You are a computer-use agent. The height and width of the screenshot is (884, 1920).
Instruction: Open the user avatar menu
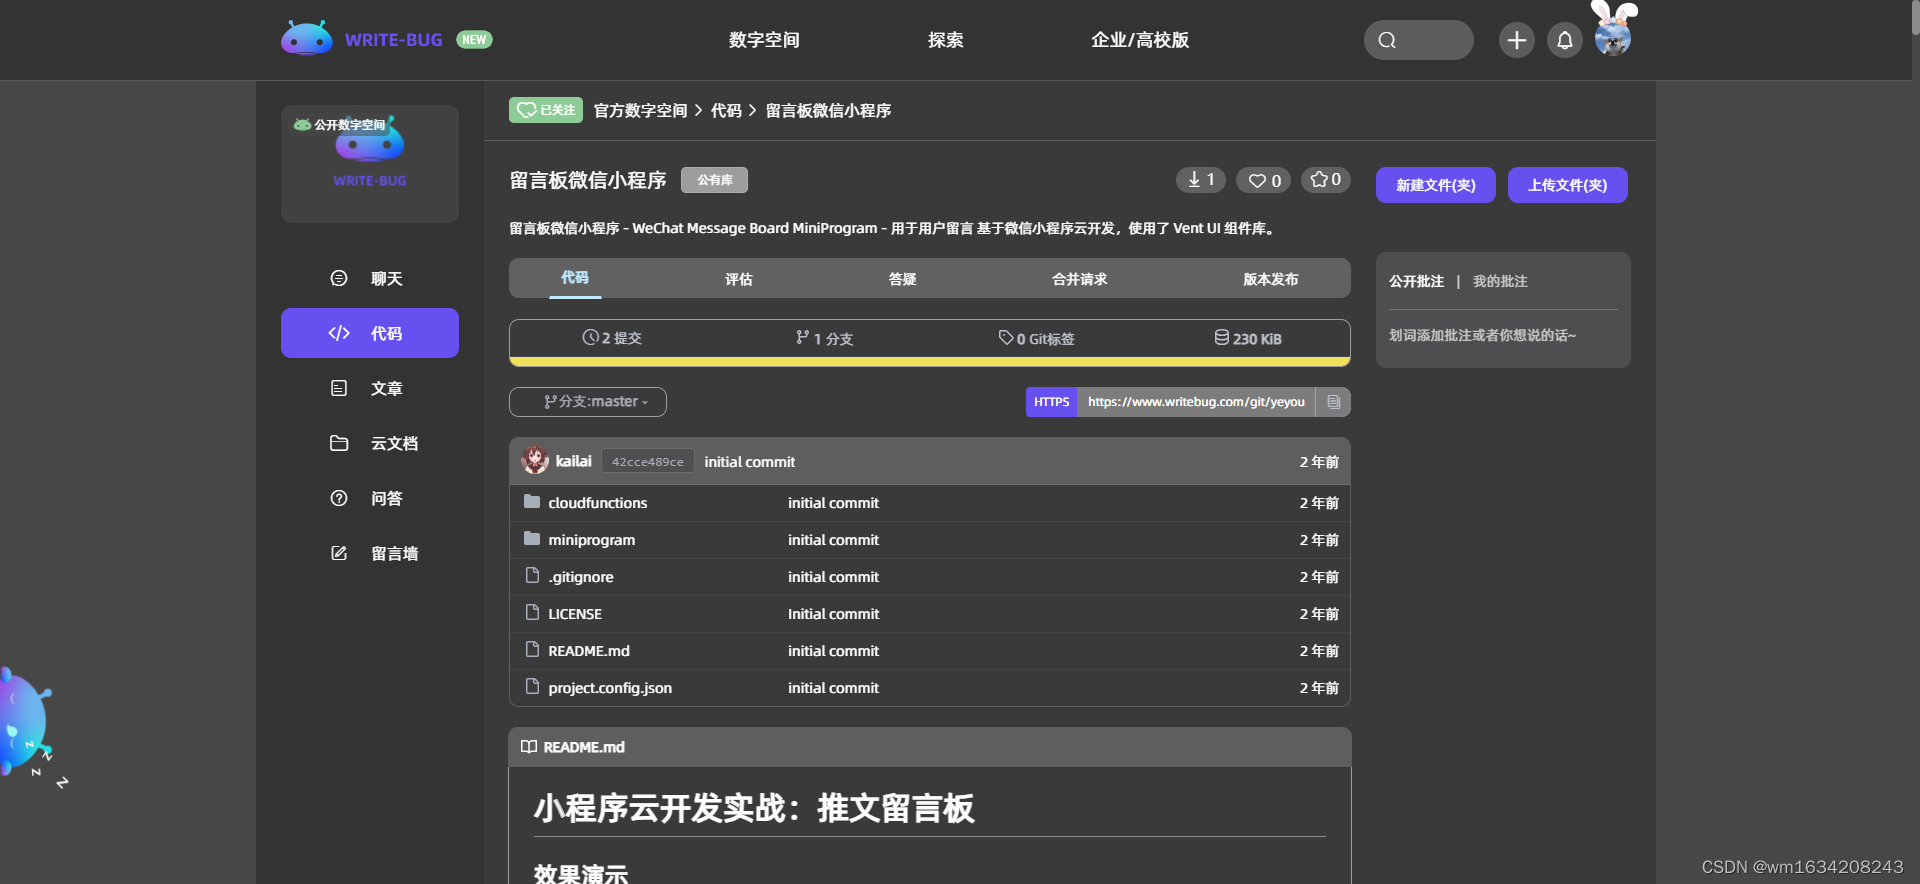coord(1612,37)
